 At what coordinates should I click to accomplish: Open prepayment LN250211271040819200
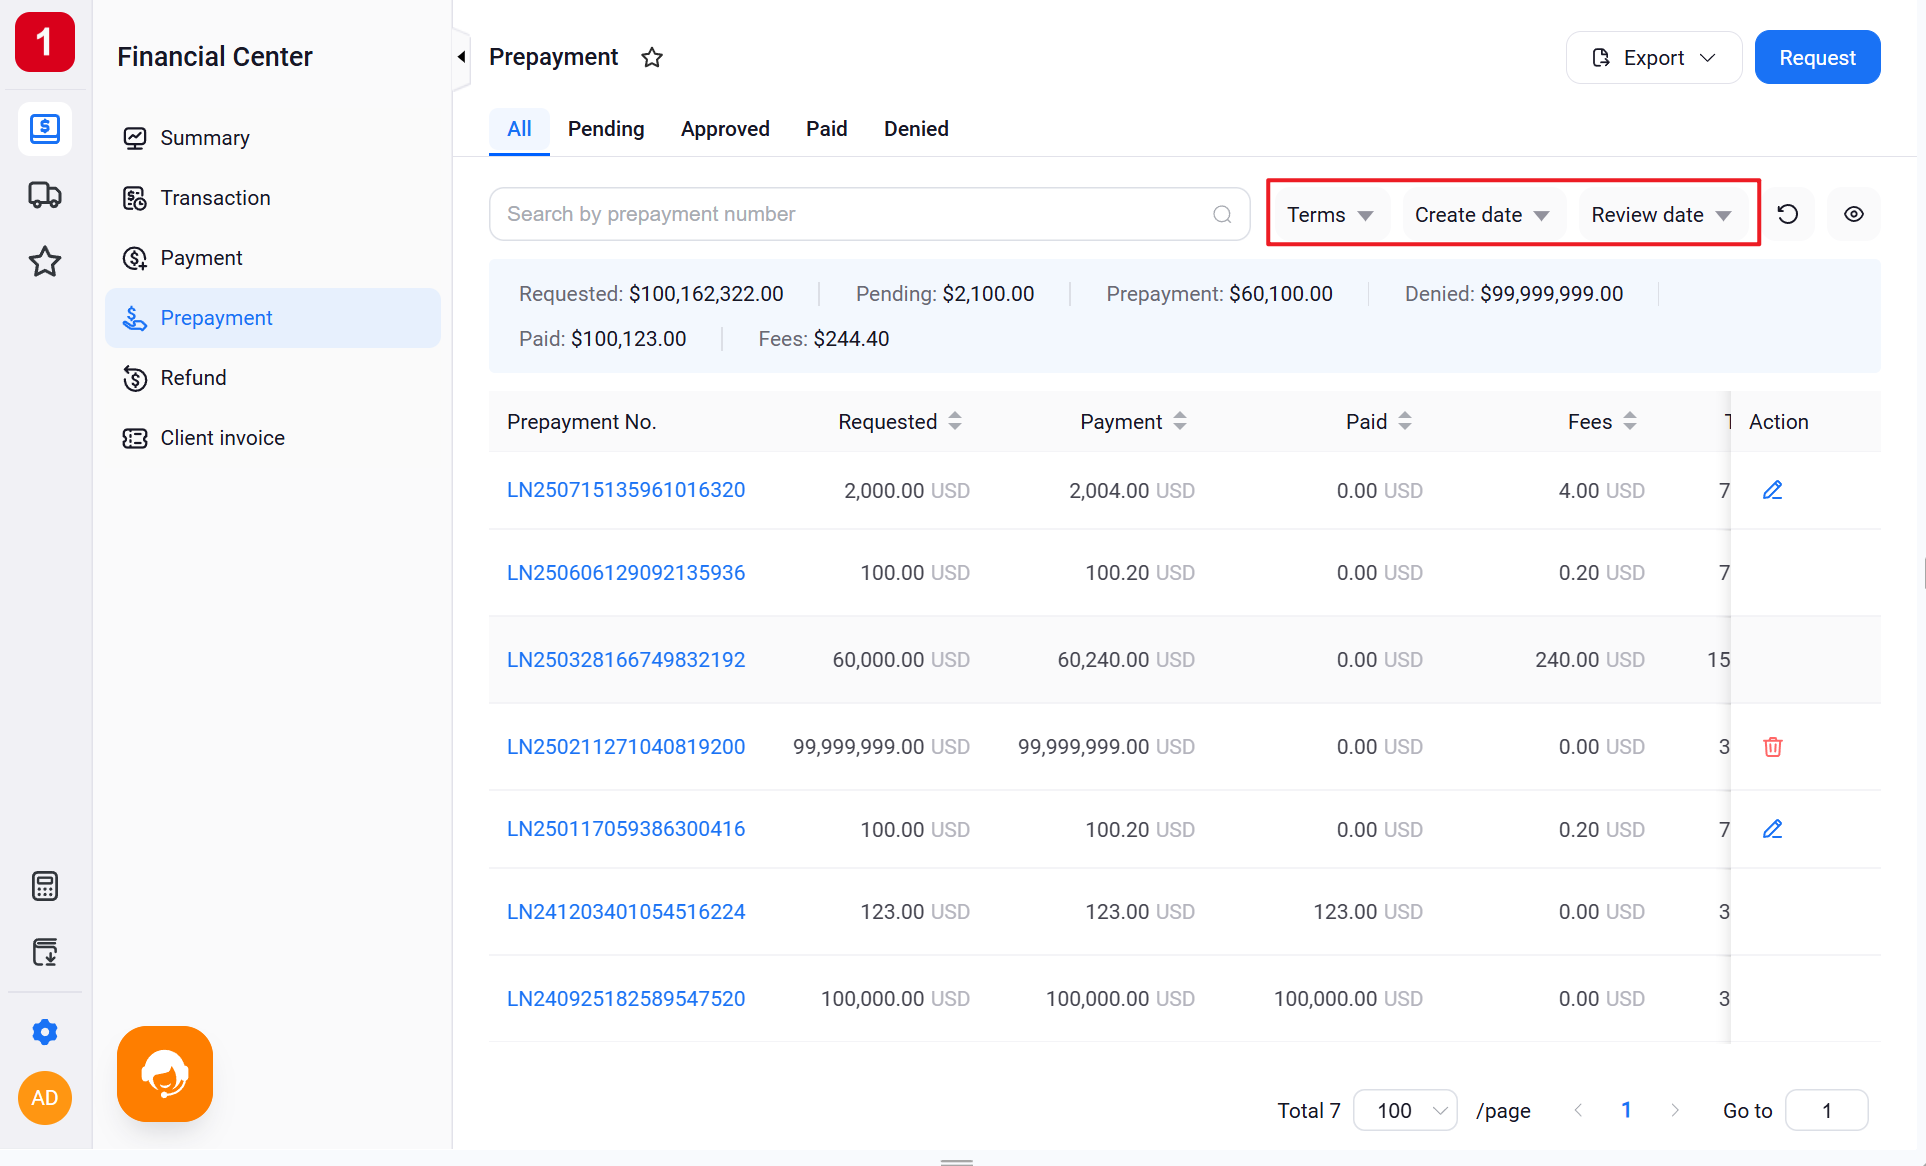(626, 747)
